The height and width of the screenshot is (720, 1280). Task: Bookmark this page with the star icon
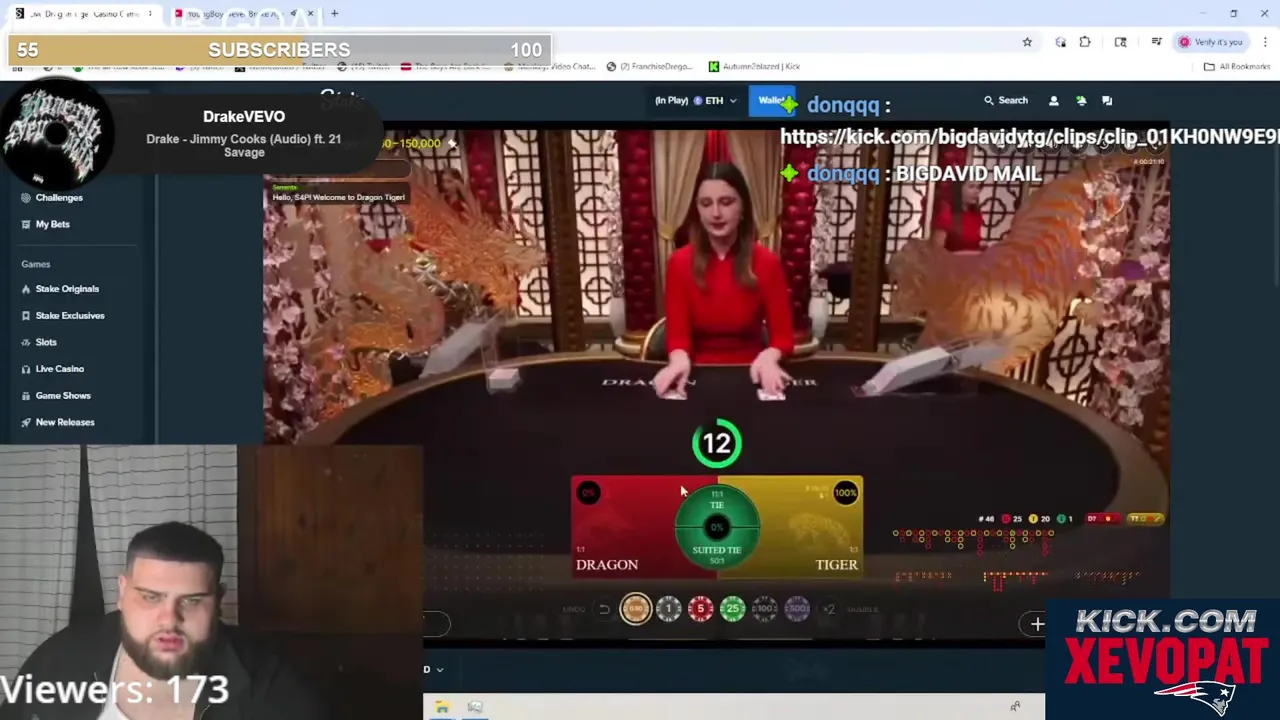point(1027,42)
